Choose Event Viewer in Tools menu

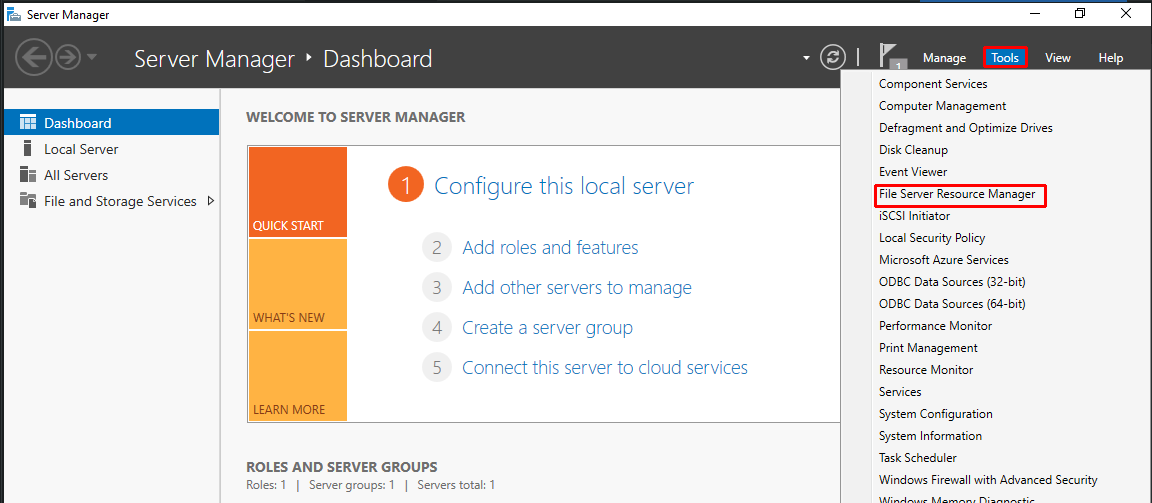pyautogui.click(x=913, y=172)
